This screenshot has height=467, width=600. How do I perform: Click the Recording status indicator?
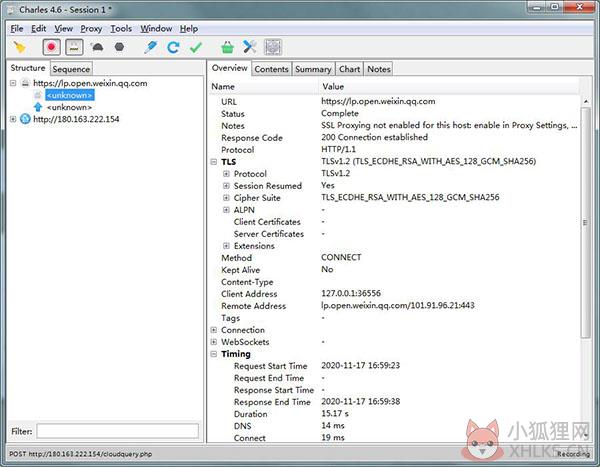573,454
